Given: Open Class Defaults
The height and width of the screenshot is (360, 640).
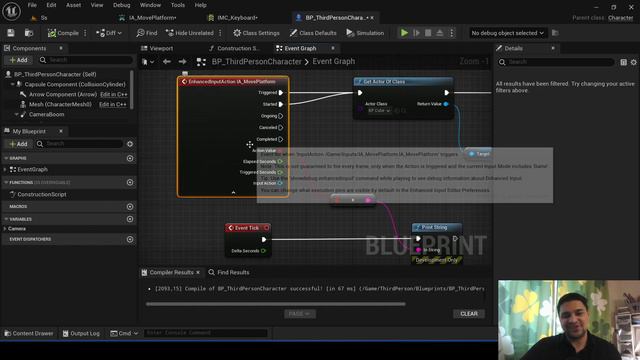Looking at the screenshot, I should pyautogui.click(x=313, y=33).
